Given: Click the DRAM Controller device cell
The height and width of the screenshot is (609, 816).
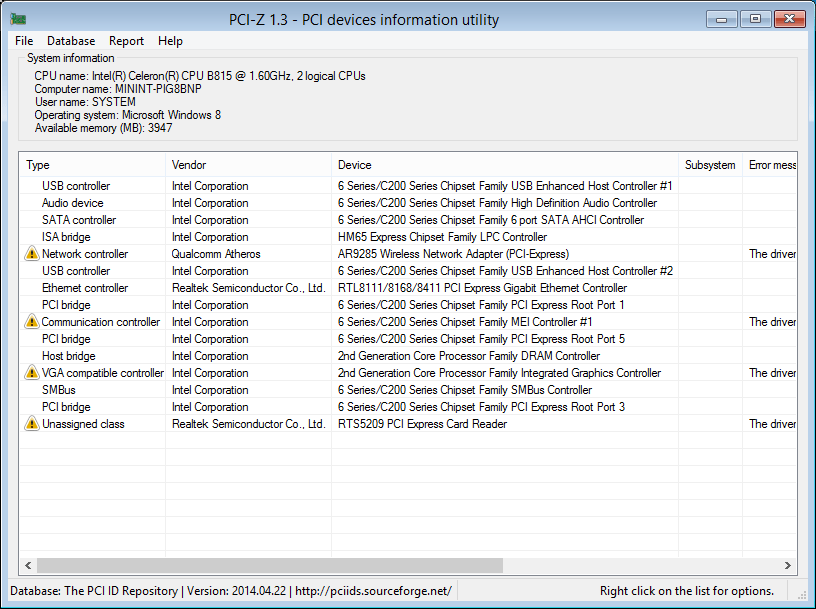Looking at the screenshot, I should (469, 356).
